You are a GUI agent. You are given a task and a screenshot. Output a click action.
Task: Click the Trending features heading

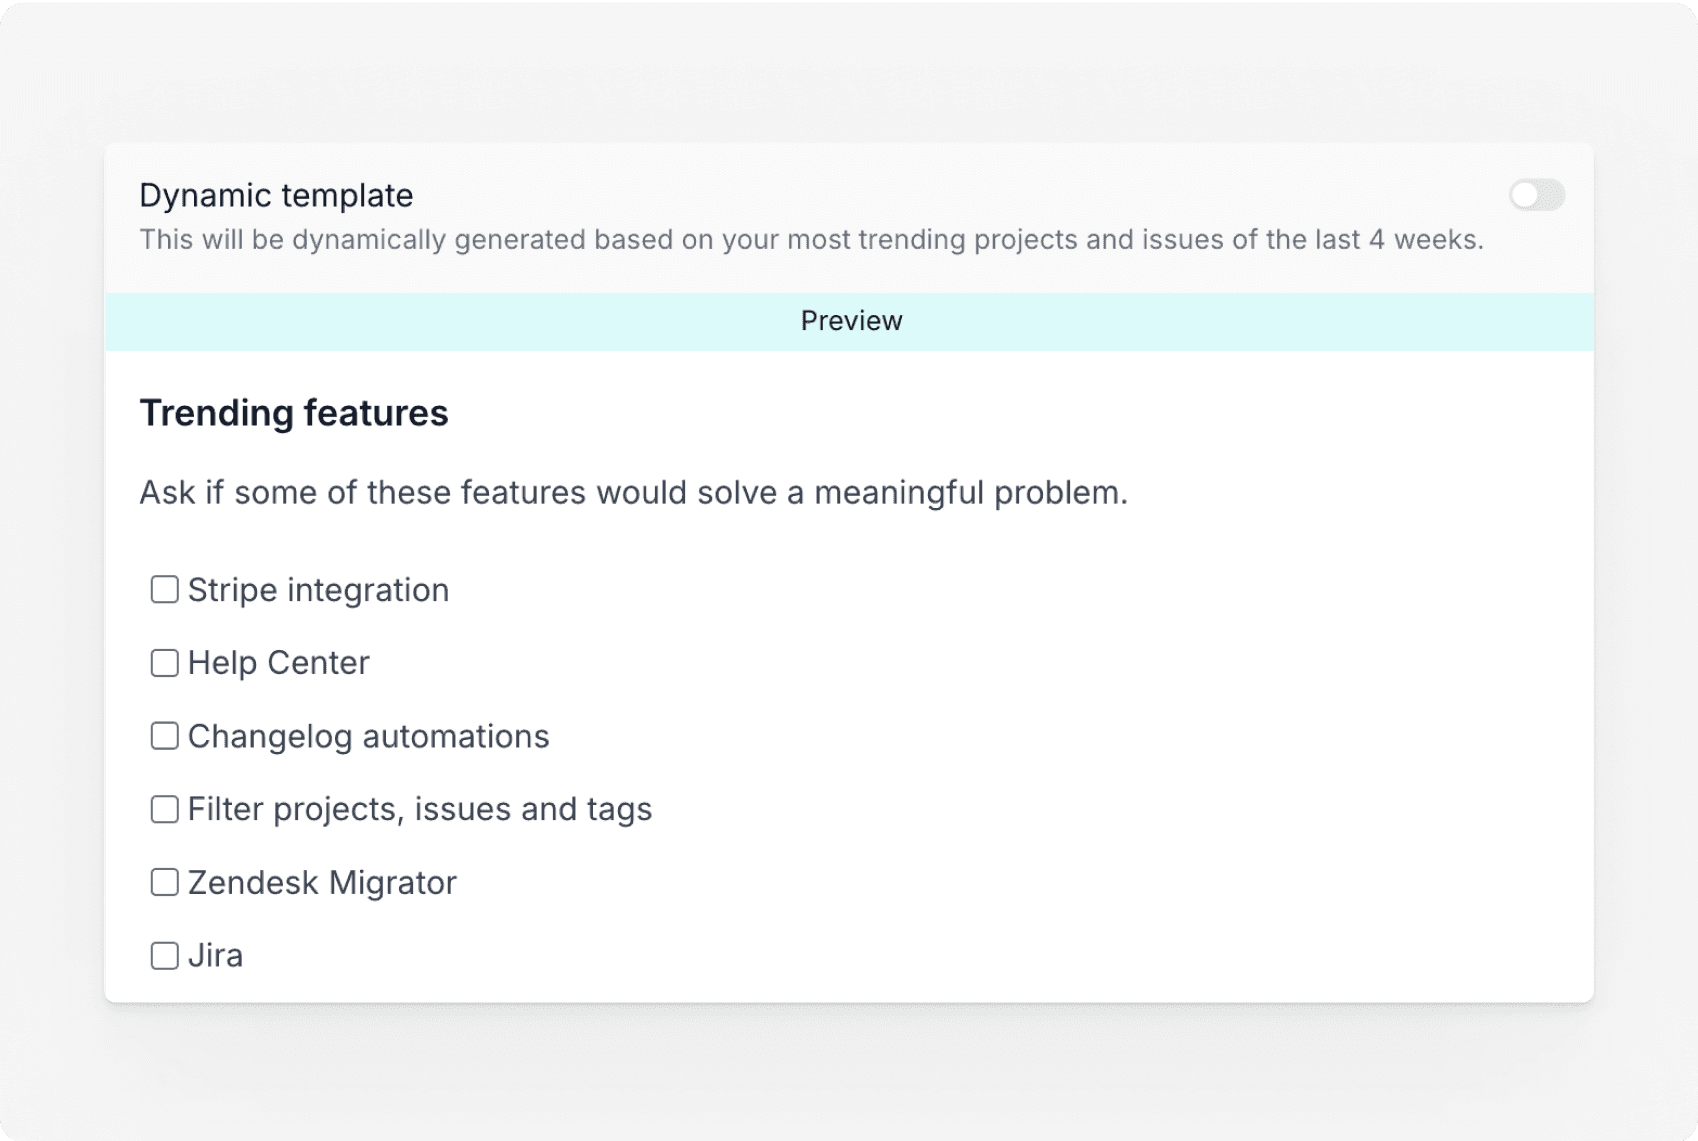tap(293, 413)
